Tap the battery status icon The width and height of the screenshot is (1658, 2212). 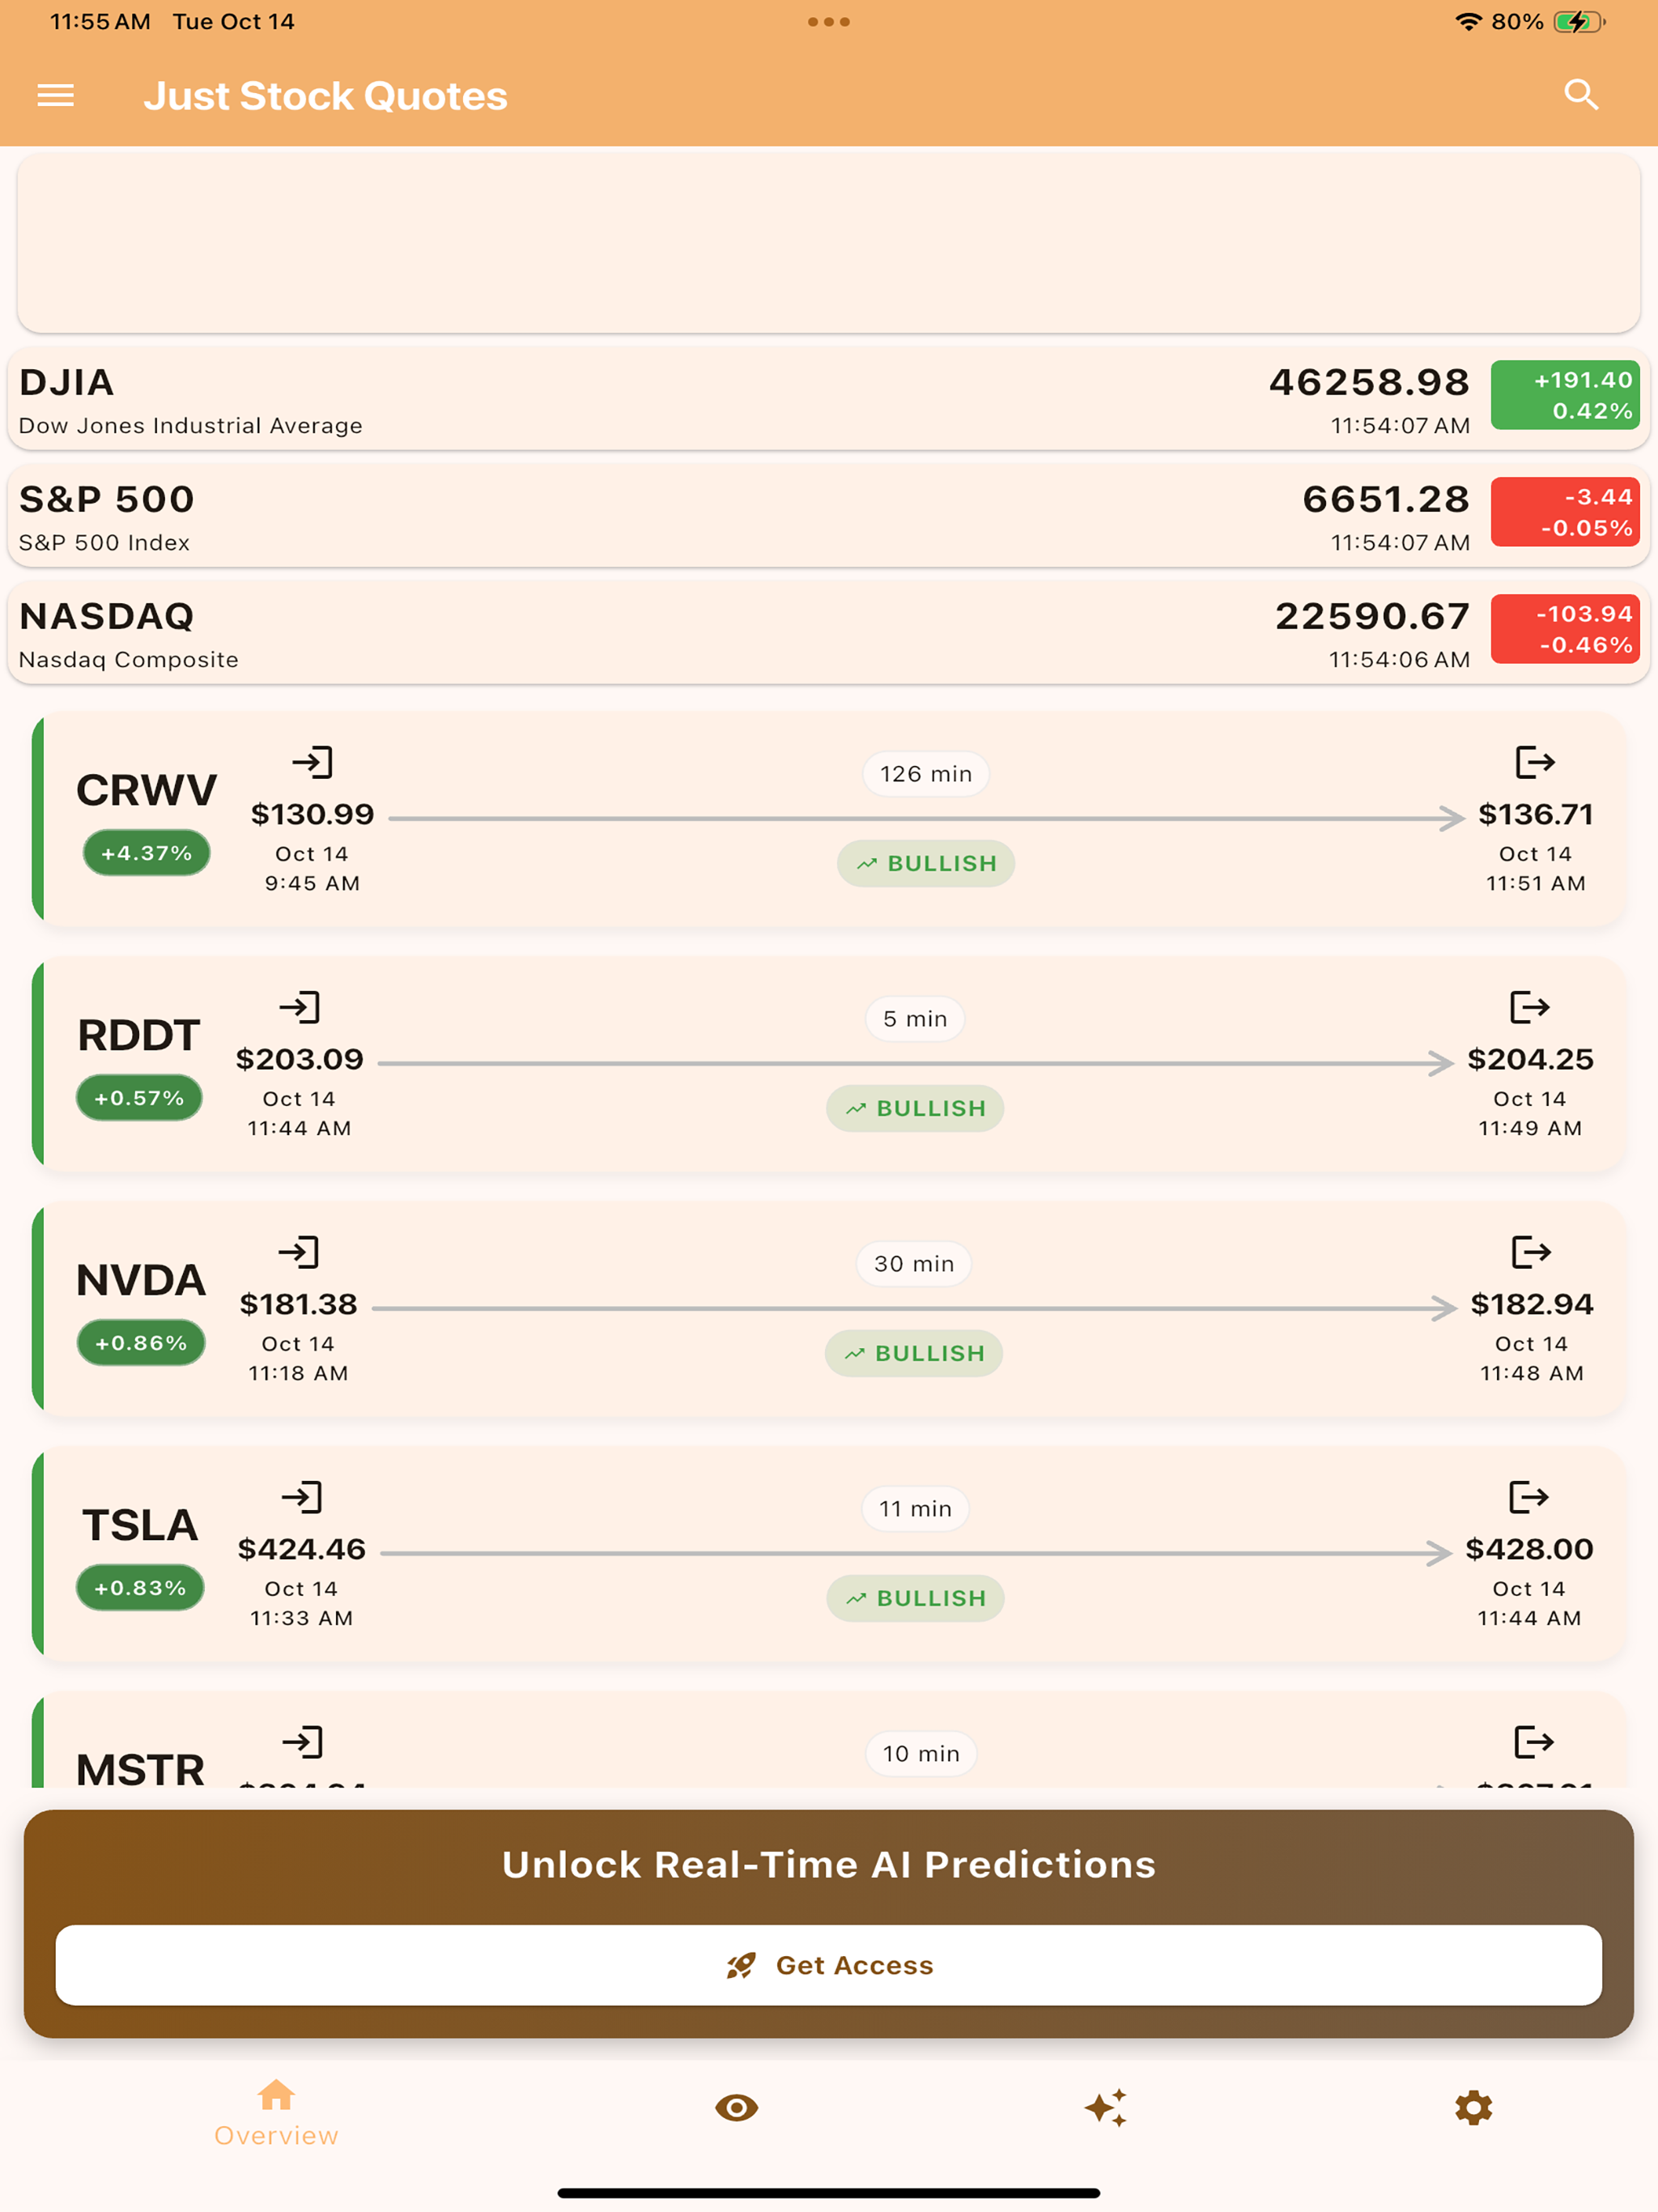click(x=1579, y=22)
